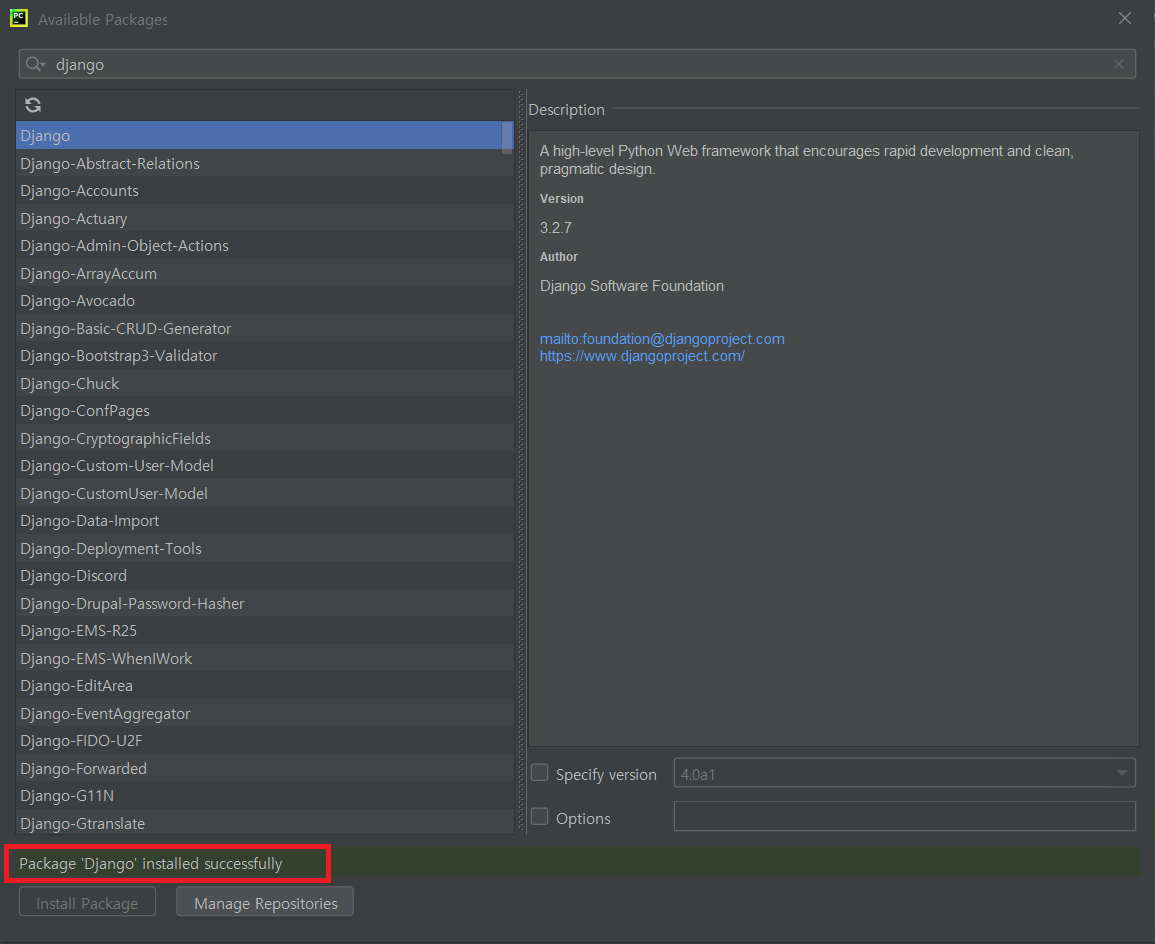The width and height of the screenshot is (1155, 944).
Task: Select Django-EventAggregator in the list
Action: (x=264, y=714)
